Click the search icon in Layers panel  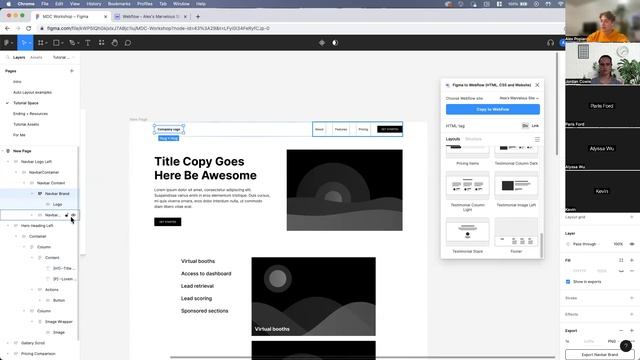[7, 58]
